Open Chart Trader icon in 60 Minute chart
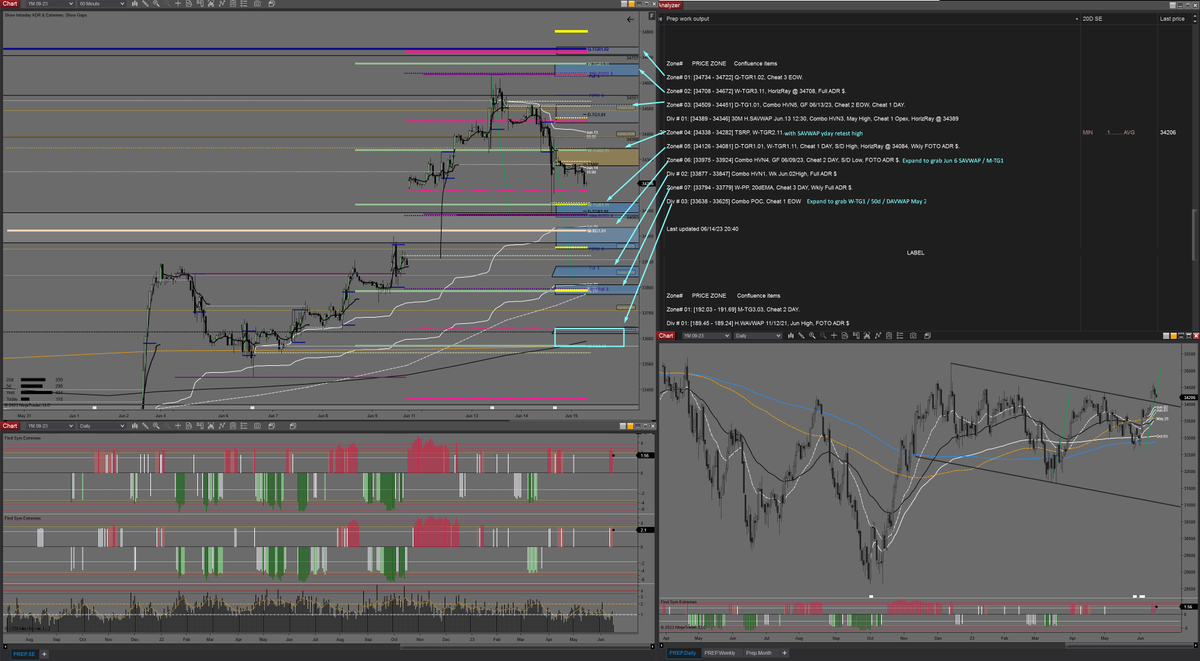 (189, 5)
